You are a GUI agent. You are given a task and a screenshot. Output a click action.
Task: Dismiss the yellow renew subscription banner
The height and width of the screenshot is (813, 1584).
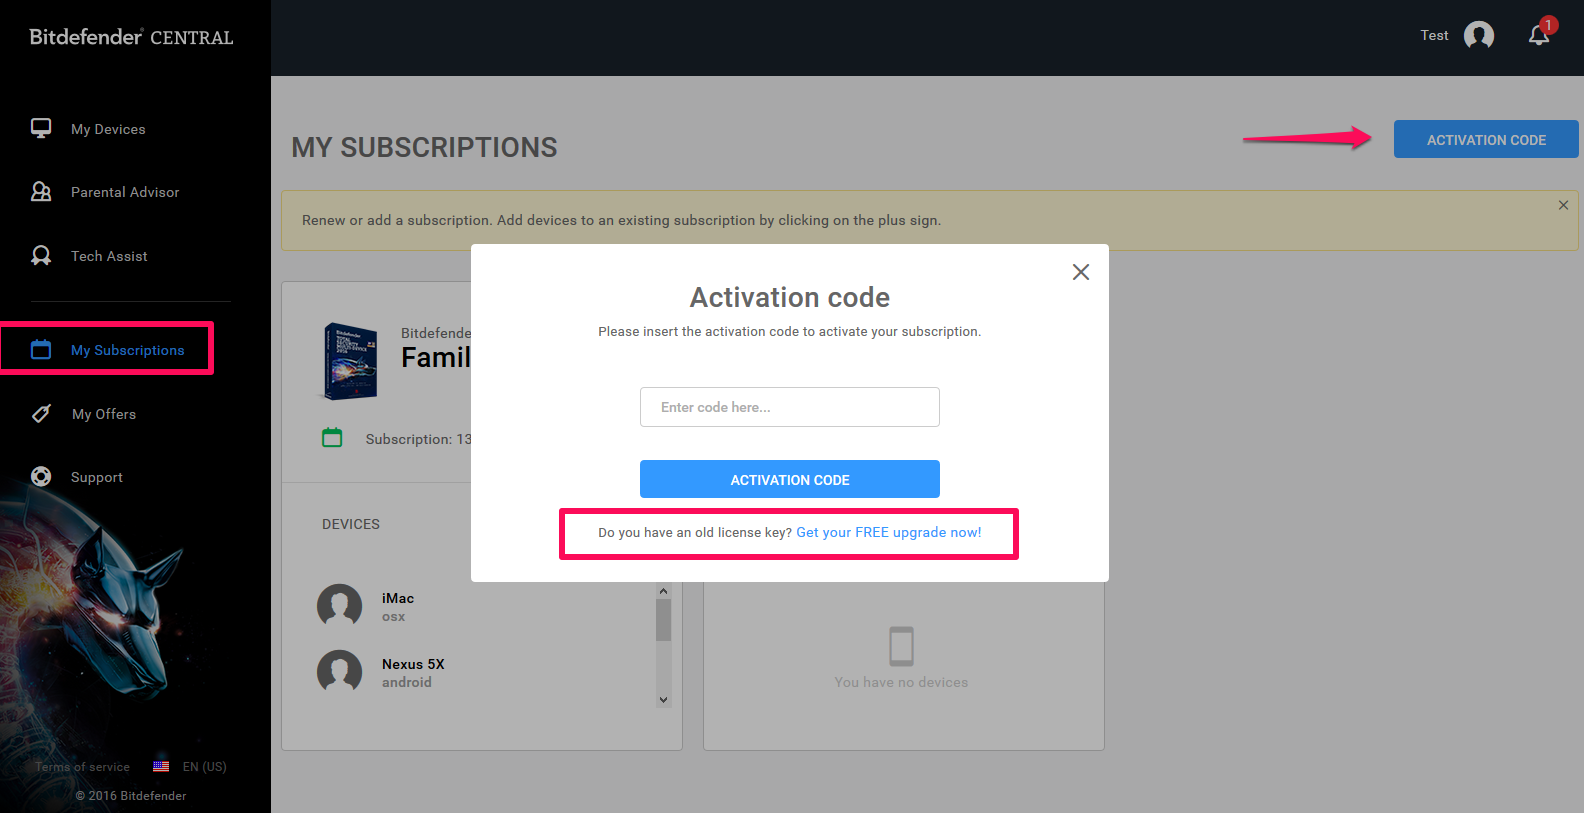tap(1563, 205)
